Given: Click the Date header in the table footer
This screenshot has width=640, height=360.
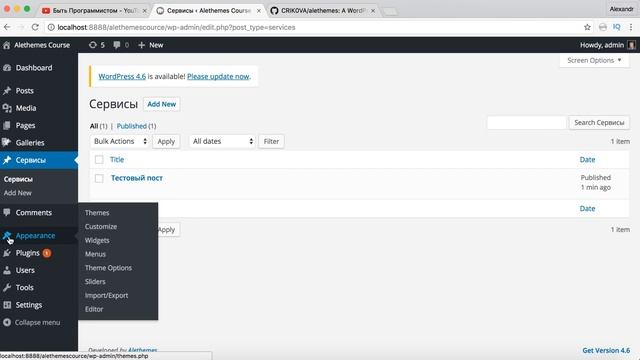Looking at the screenshot, I should pyautogui.click(x=587, y=209).
